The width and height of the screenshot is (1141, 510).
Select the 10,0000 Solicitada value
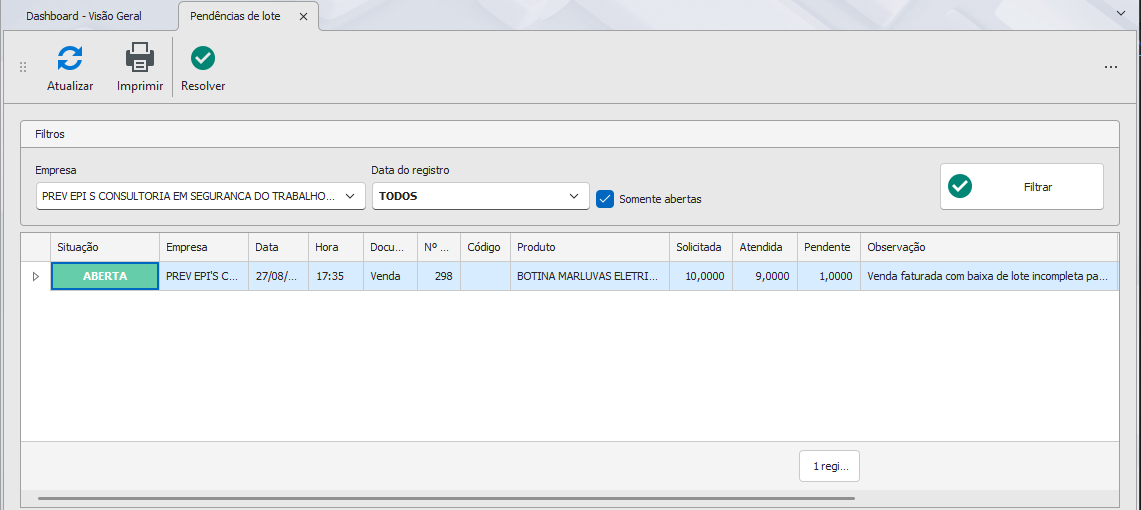[x=701, y=276]
